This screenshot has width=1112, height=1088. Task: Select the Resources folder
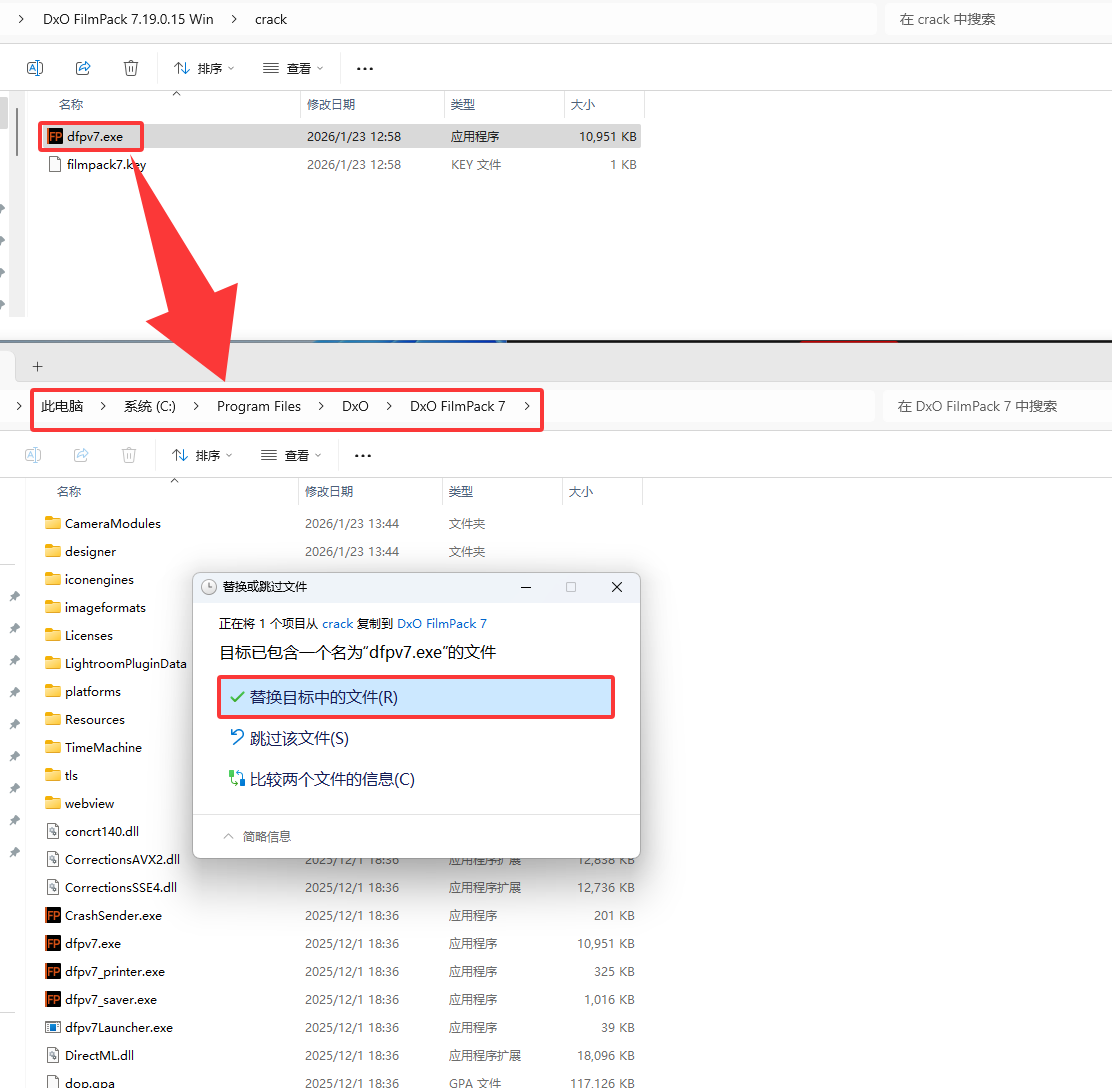pos(84,719)
